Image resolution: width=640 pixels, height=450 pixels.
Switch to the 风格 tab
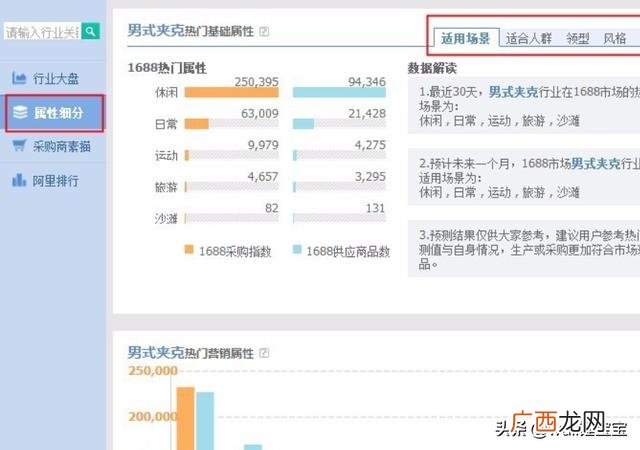(615, 39)
